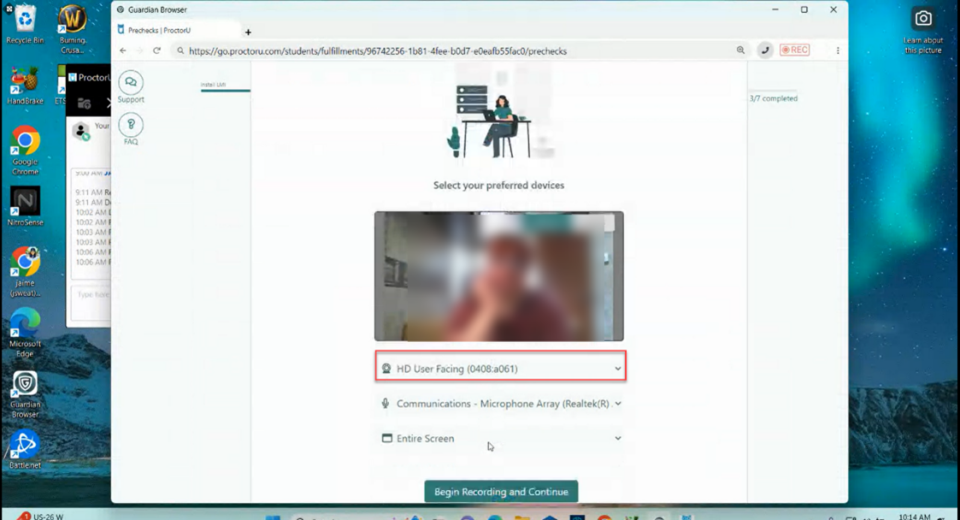Open Battle.net desktop shortcut
Viewport: 960px width, 520px height.
click(x=24, y=444)
